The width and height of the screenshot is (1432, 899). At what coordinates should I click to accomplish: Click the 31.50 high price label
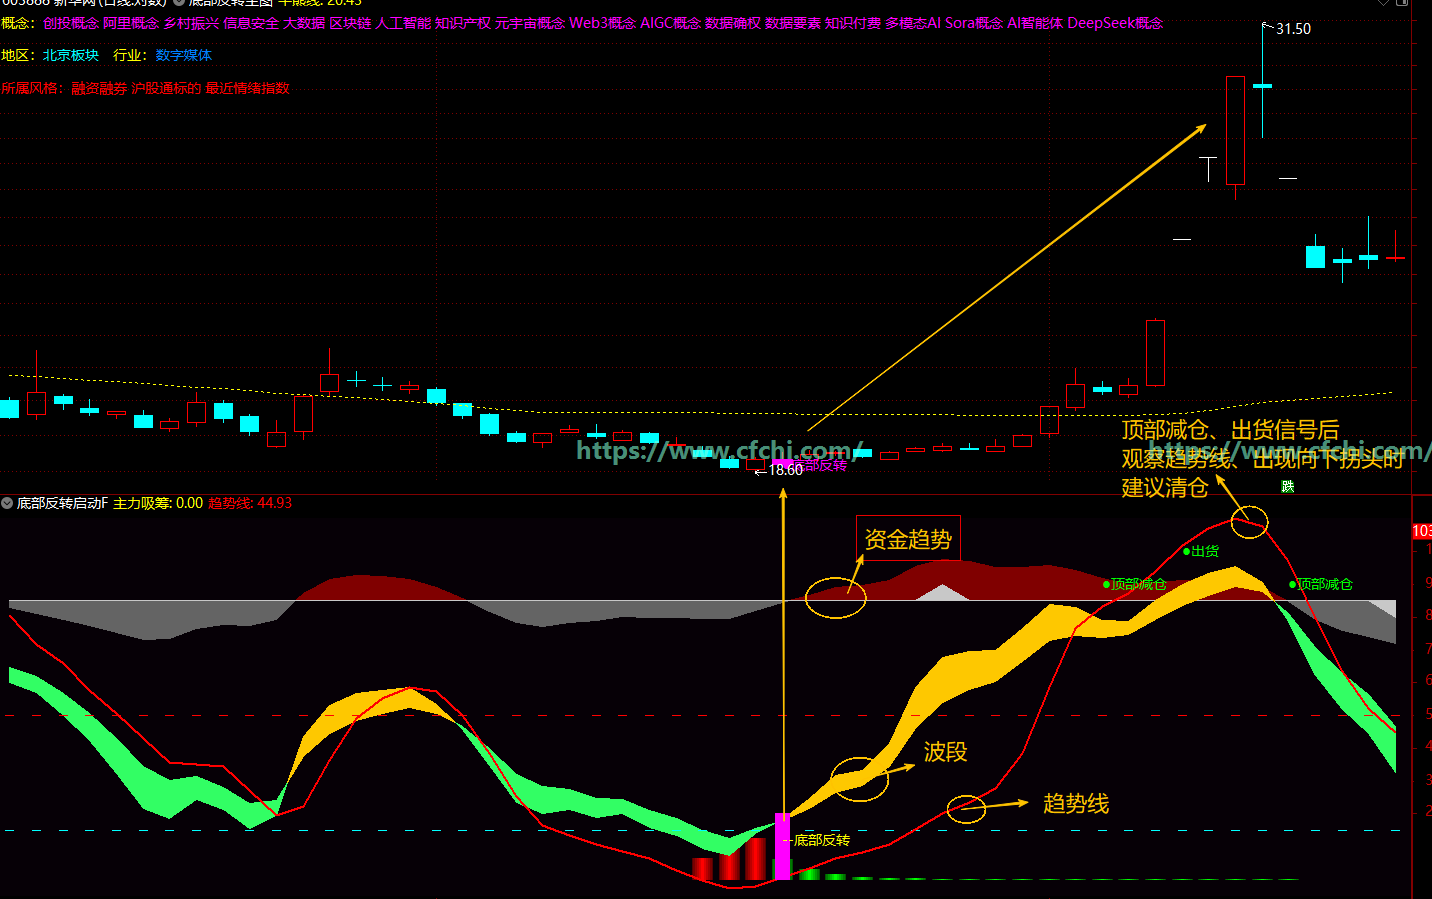[x=1293, y=29]
